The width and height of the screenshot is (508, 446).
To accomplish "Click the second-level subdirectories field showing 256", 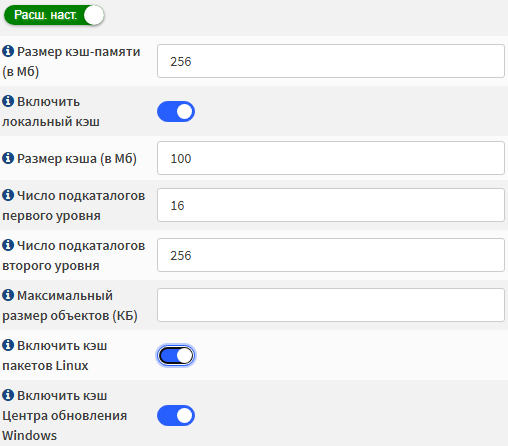I will [x=331, y=255].
